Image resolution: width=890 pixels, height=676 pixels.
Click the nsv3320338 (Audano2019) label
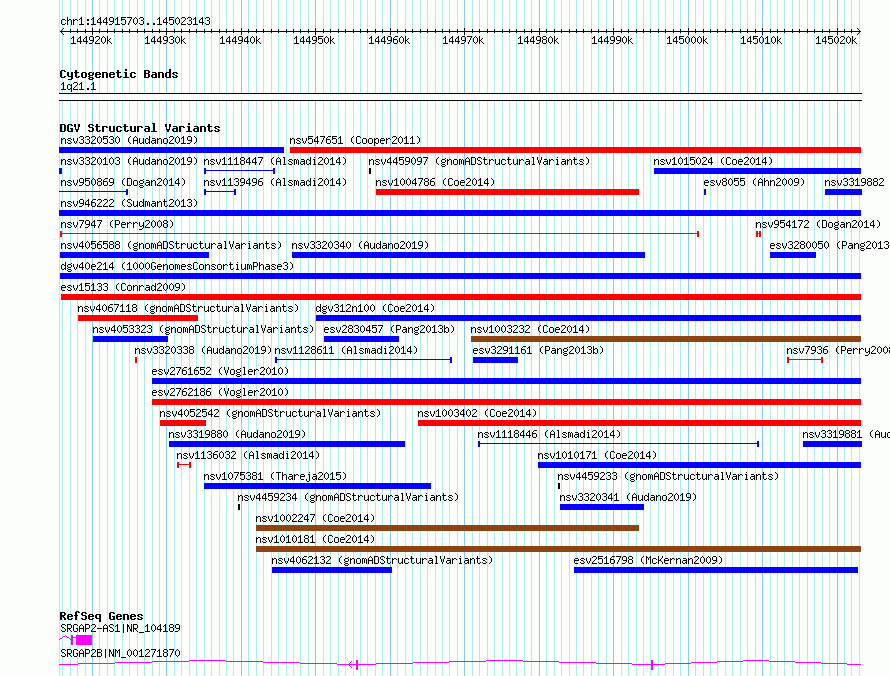tap(203, 350)
